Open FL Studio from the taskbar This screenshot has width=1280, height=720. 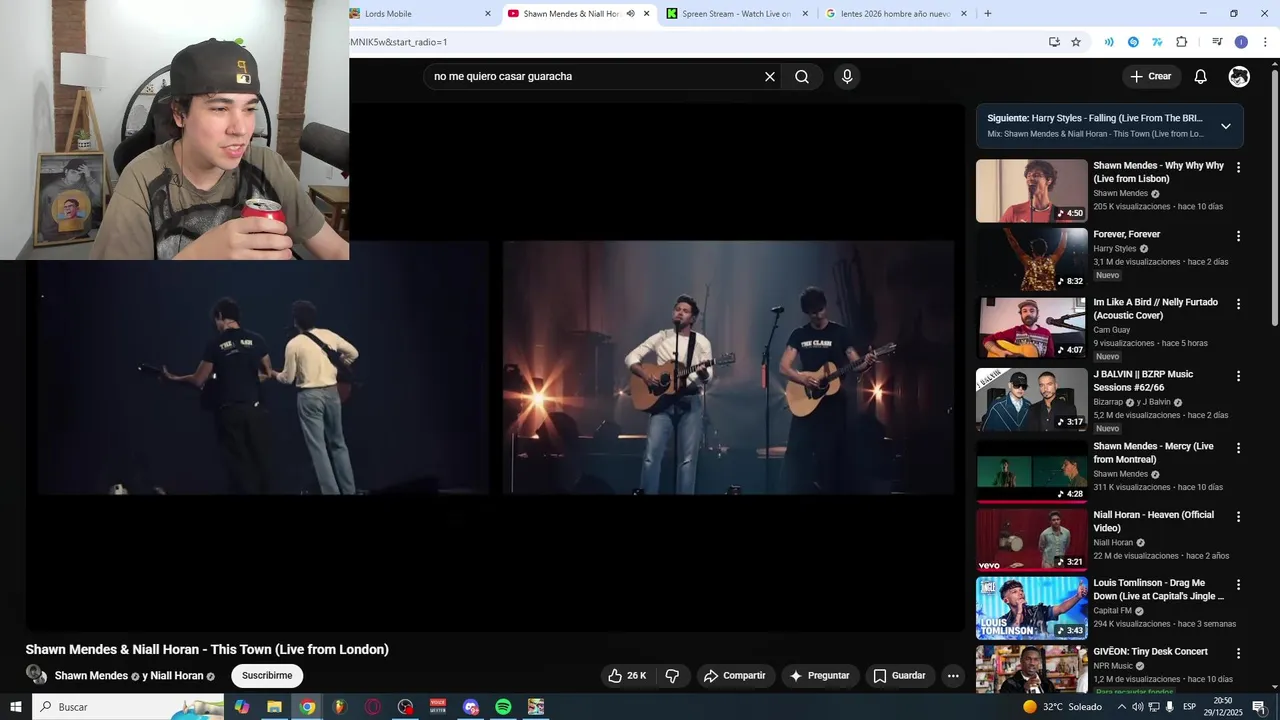pyautogui.click(x=339, y=707)
